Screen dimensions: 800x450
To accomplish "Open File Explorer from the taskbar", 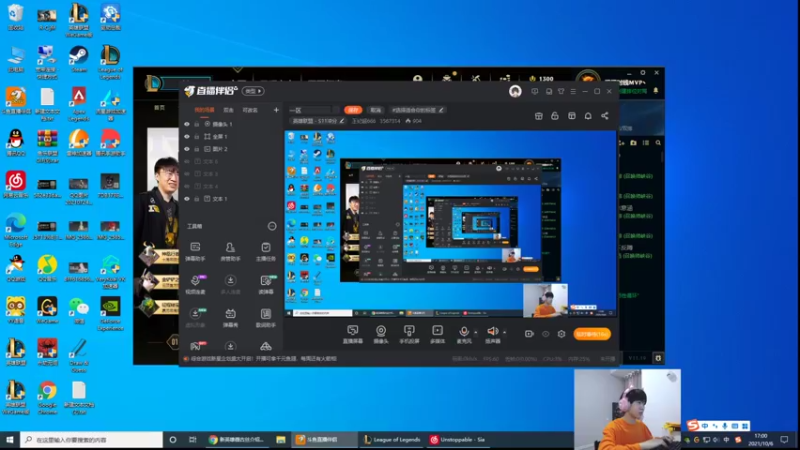I will point(281,439).
